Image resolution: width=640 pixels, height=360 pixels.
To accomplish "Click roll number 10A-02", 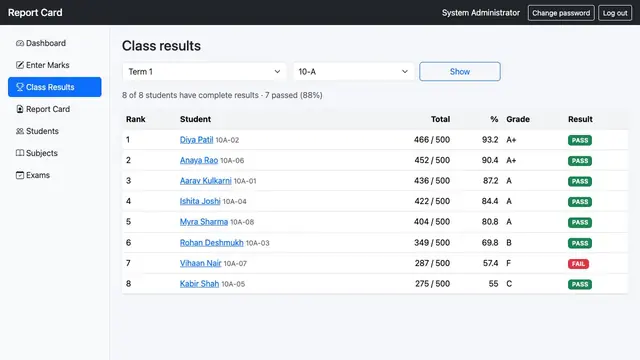I will pos(227,140).
